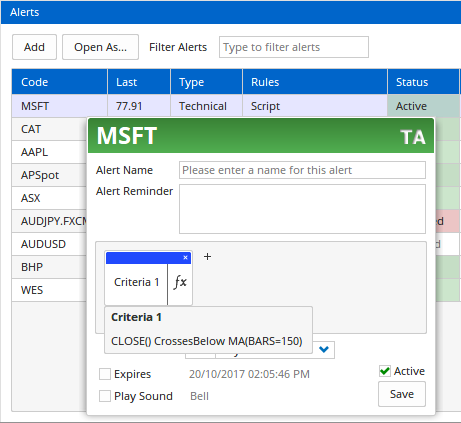Focus the Filter Alerts search box
The height and width of the screenshot is (423, 461).
(x=294, y=47)
